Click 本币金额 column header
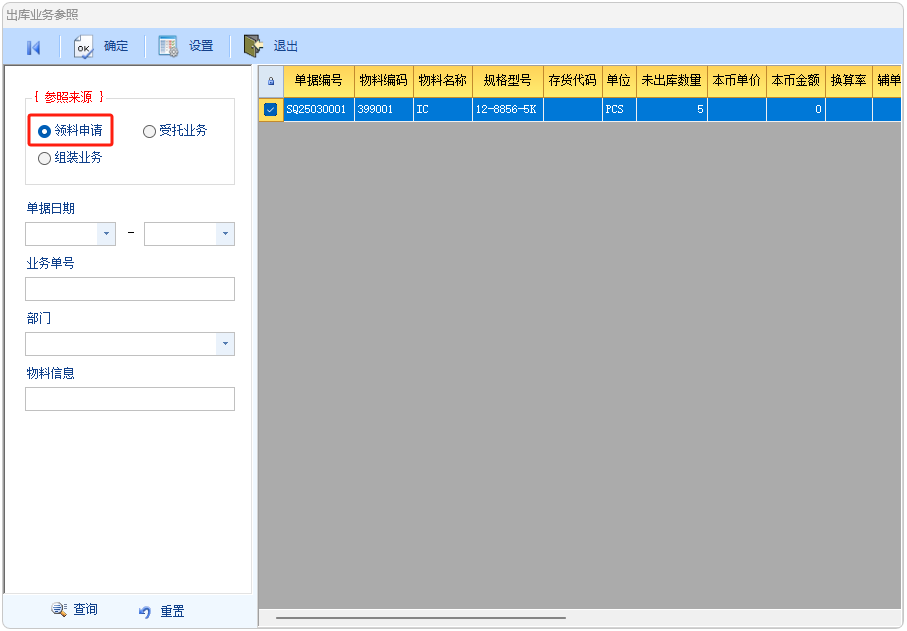This screenshot has height=631, width=907. click(796, 81)
